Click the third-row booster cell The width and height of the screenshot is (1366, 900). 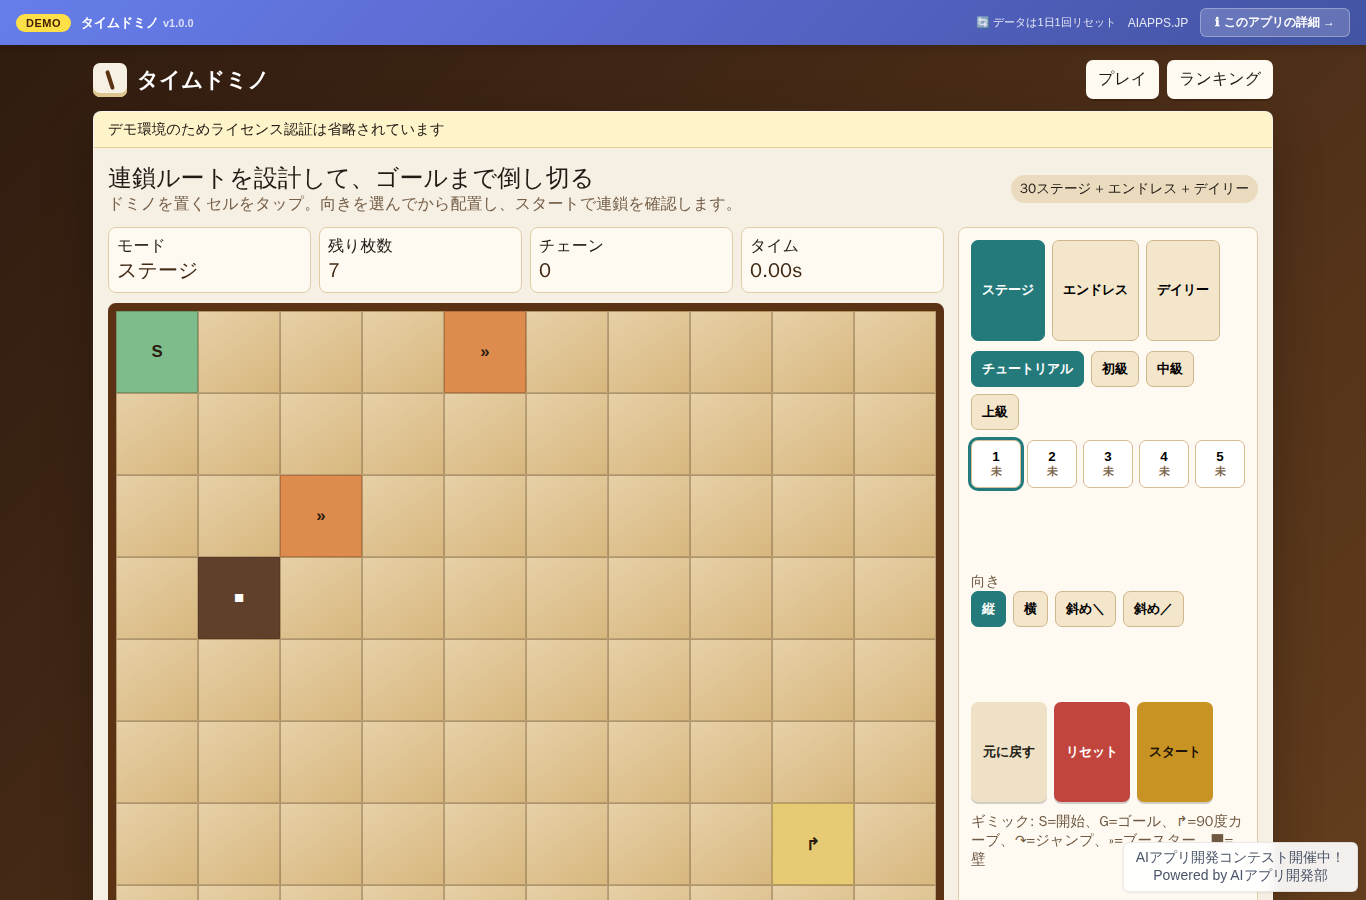(321, 516)
